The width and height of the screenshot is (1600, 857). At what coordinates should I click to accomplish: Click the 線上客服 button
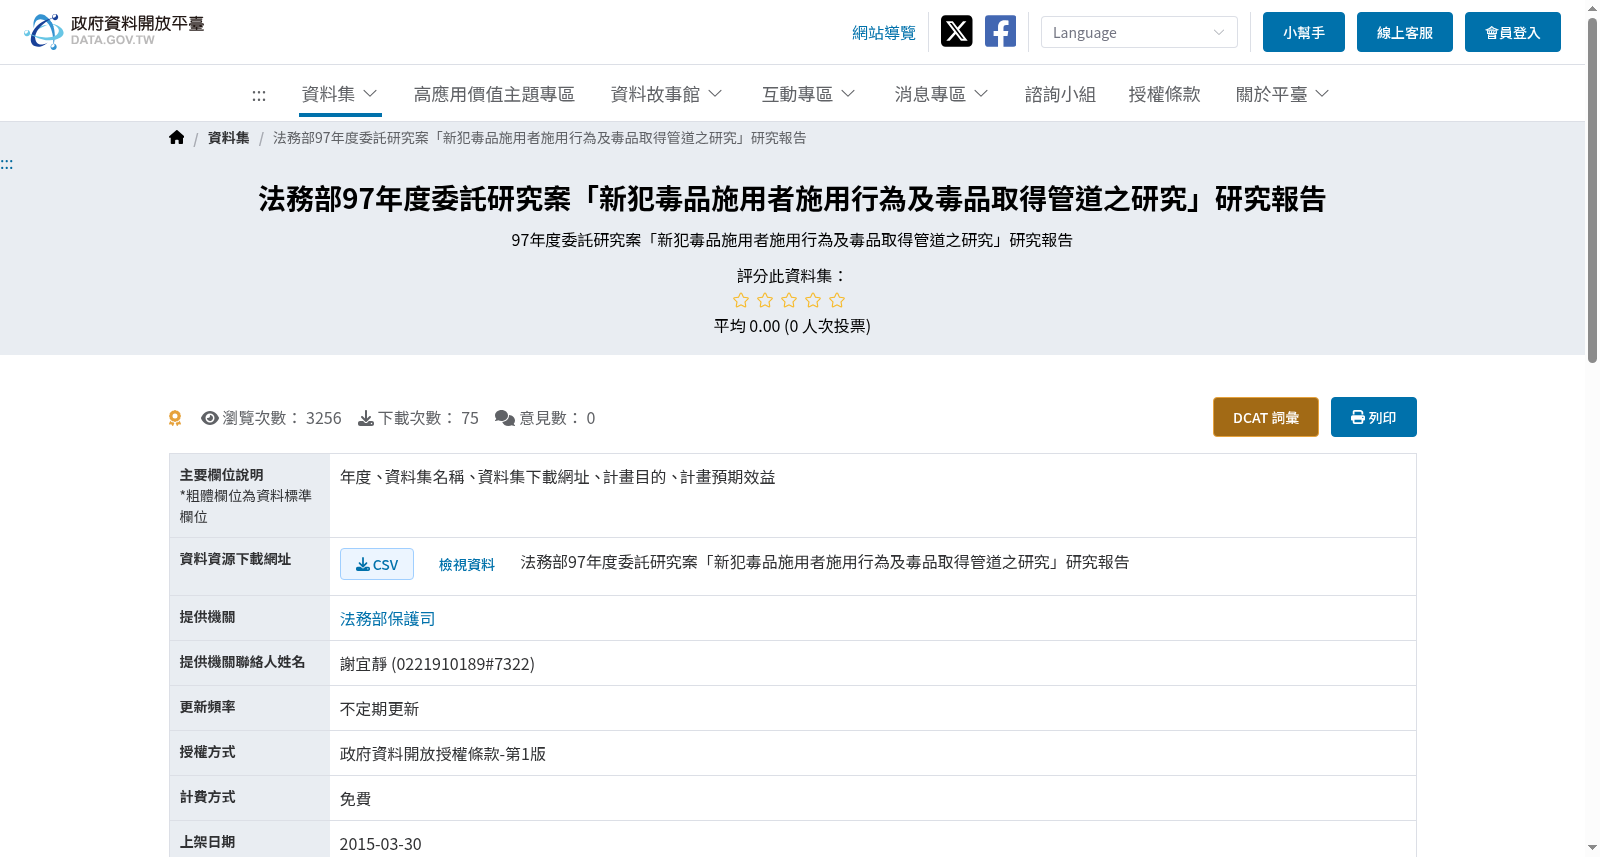pyautogui.click(x=1405, y=32)
